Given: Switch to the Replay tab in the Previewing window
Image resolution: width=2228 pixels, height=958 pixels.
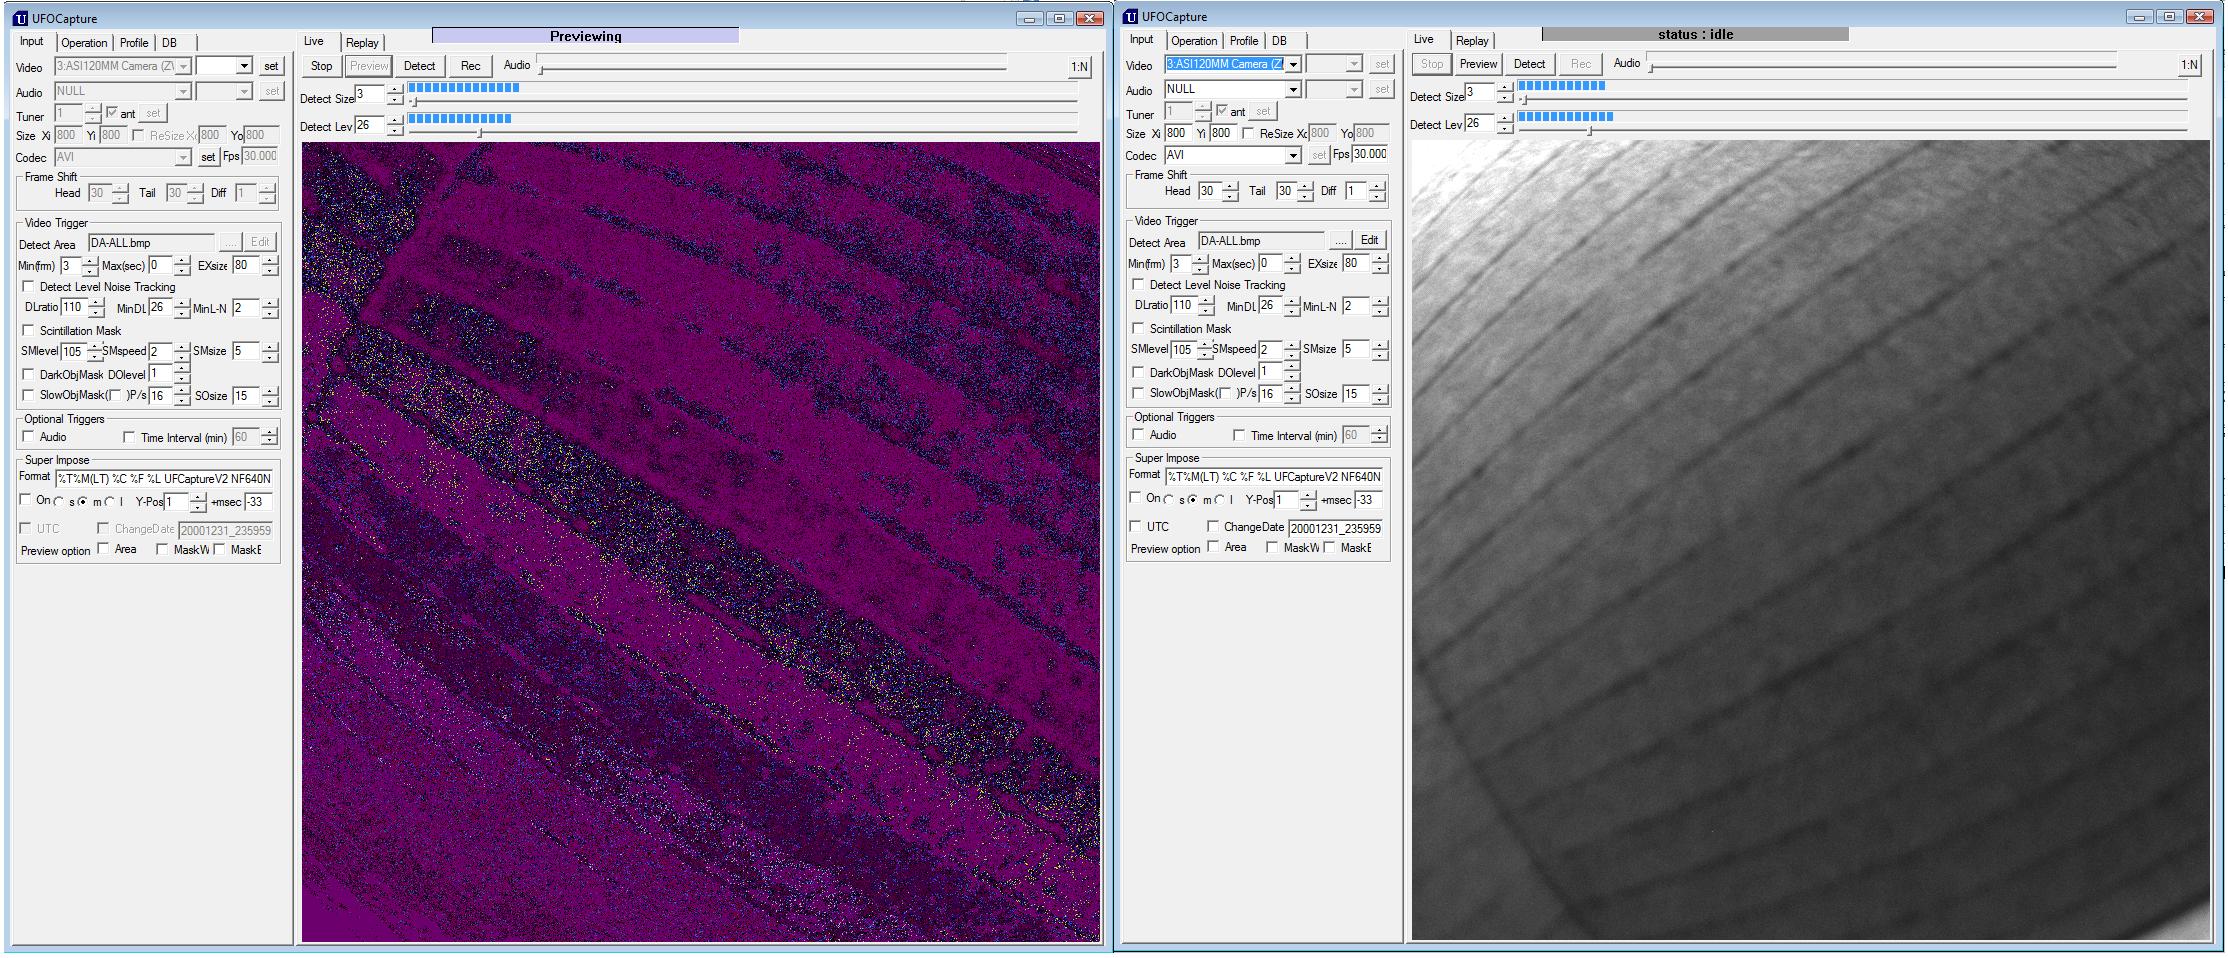Looking at the screenshot, I should tap(362, 43).
